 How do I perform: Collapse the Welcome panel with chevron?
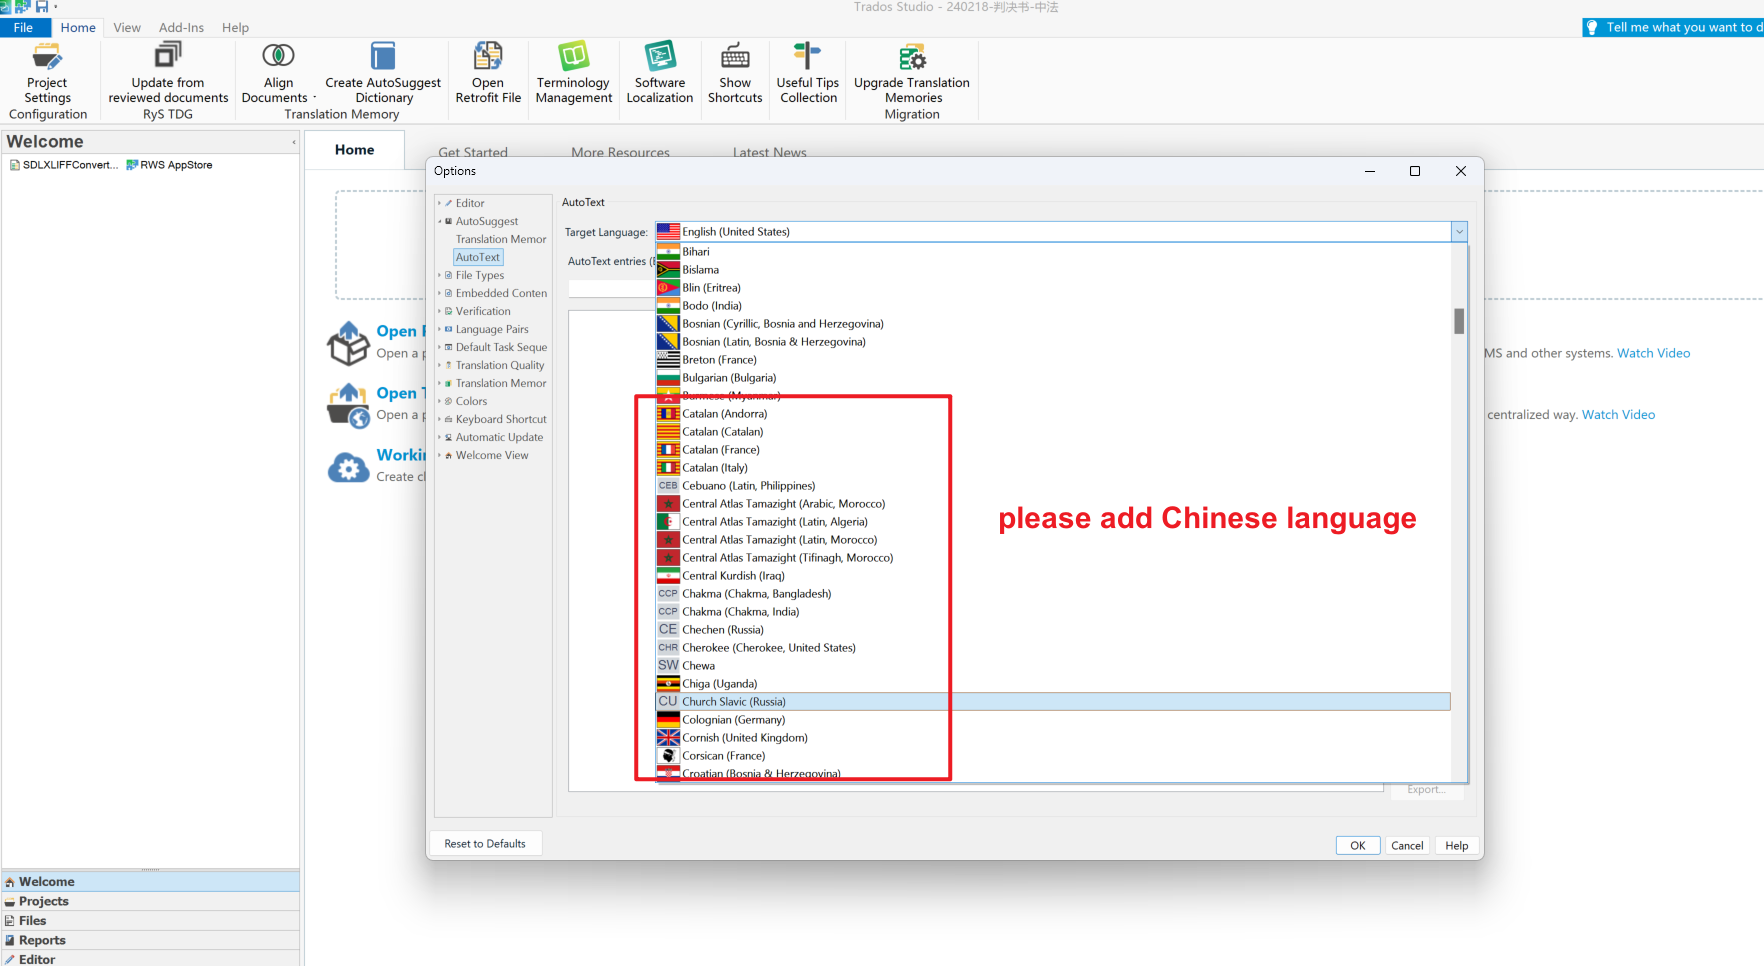pyautogui.click(x=293, y=142)
